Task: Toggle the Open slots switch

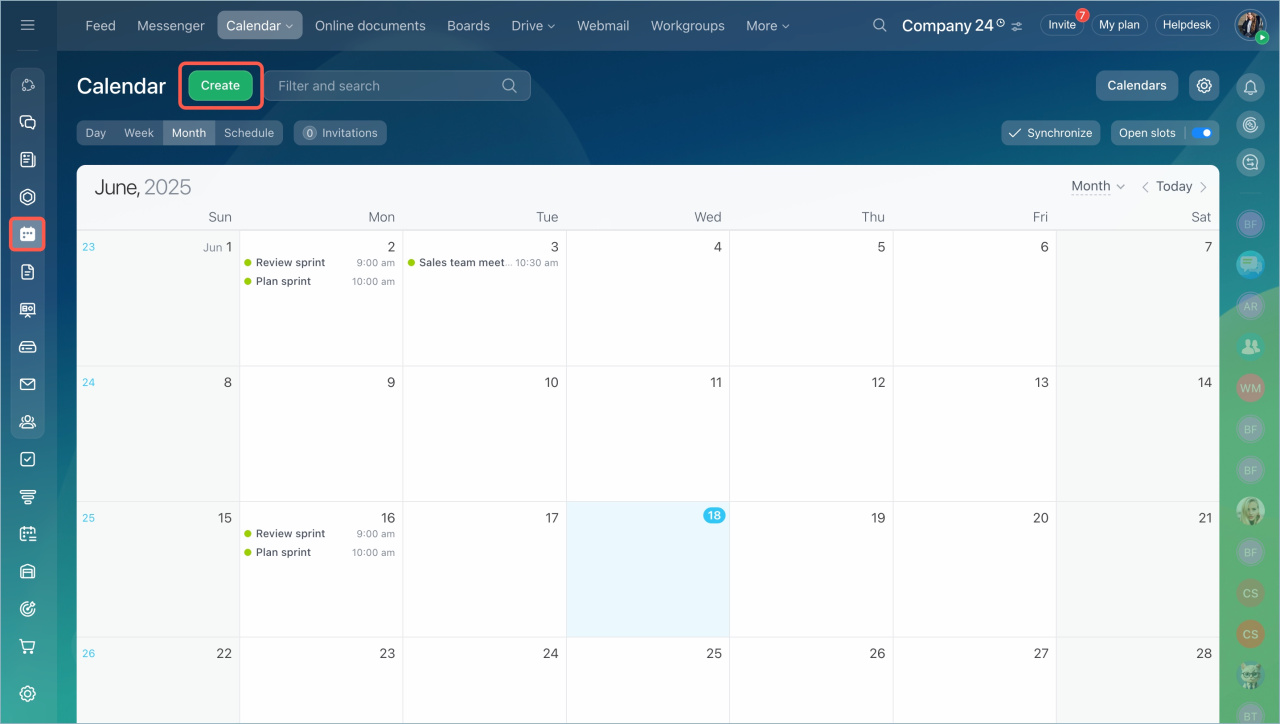Action: [1202, 133]
